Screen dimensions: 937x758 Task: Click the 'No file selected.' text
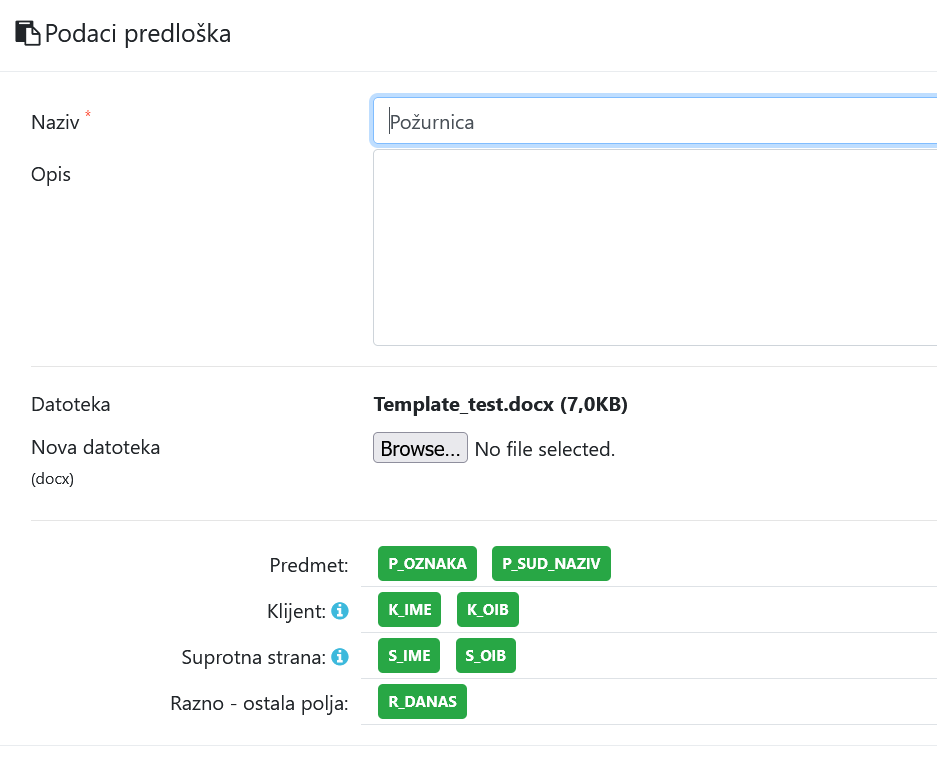click(x=544, y=449)
